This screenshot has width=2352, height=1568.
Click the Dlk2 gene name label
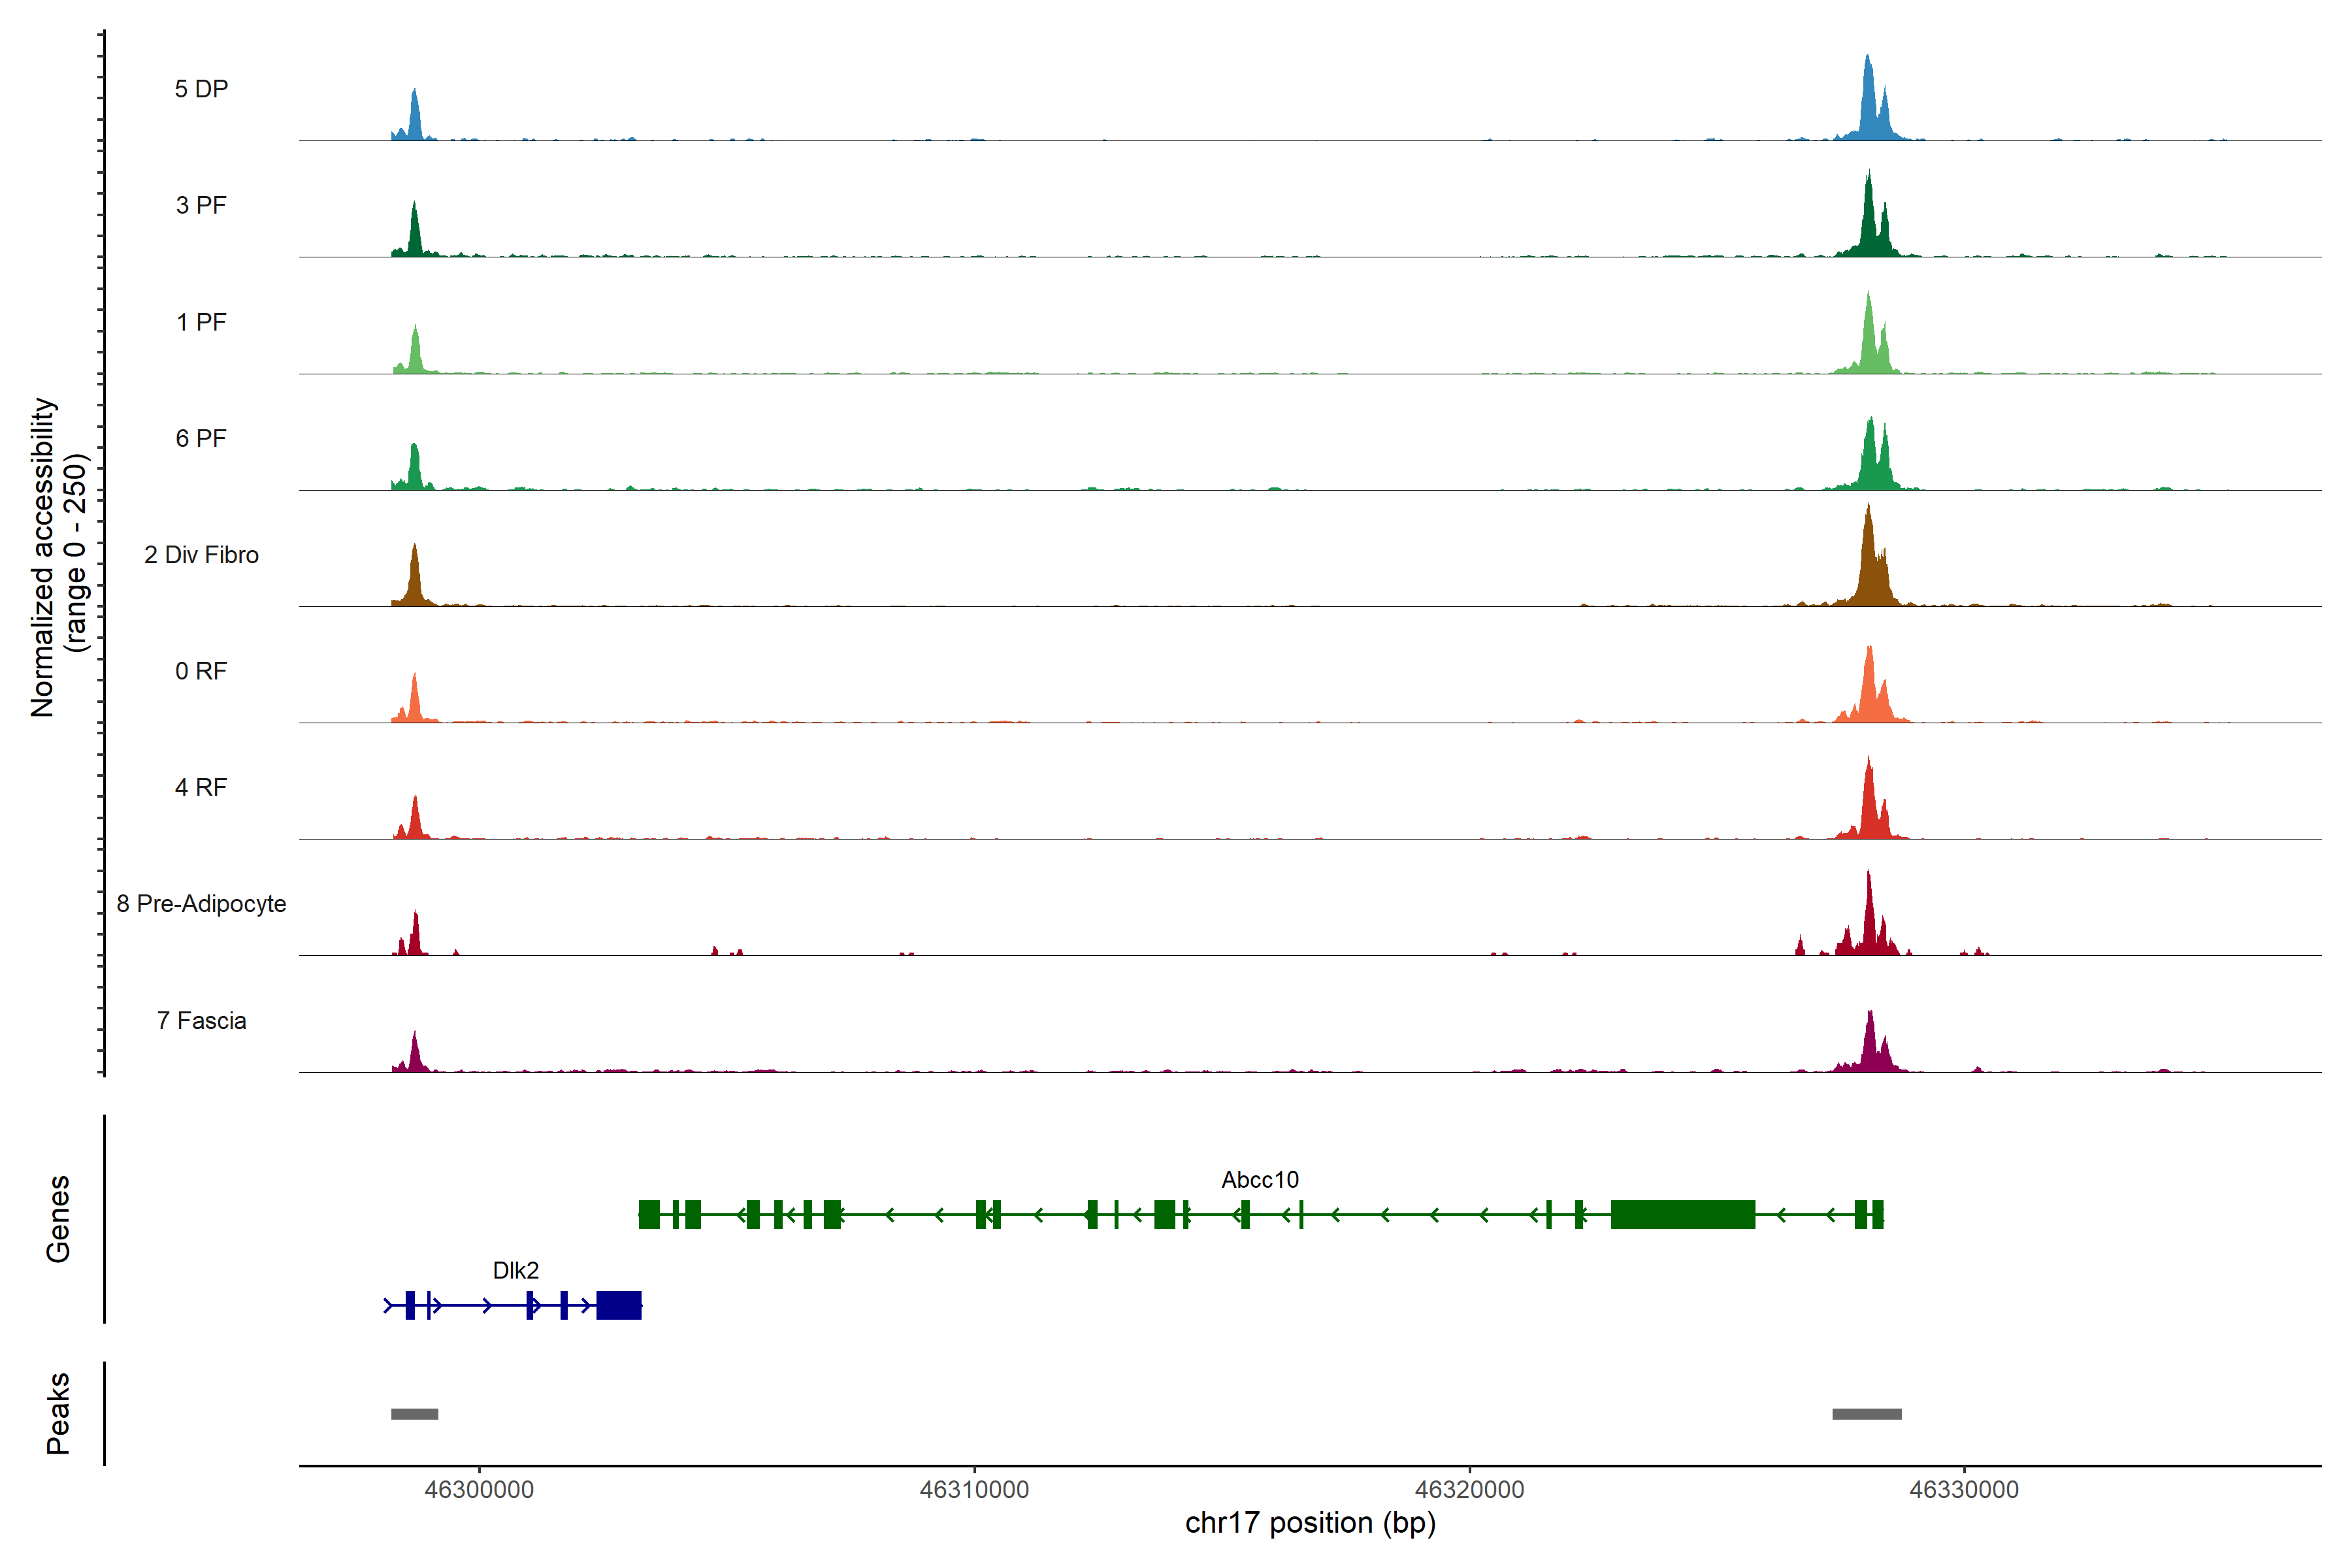pyautogui.click(x=516, y=1271)
